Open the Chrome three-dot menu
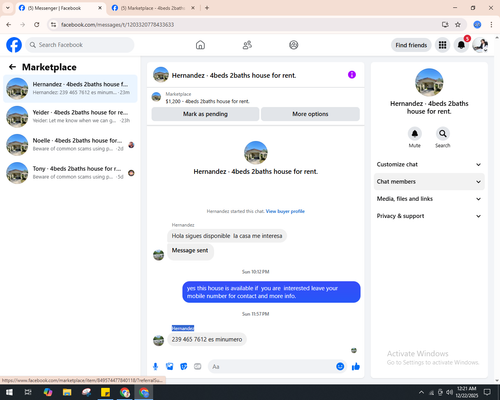The width and height of the screenshot is (500, 400). click(x=491, y=25)
